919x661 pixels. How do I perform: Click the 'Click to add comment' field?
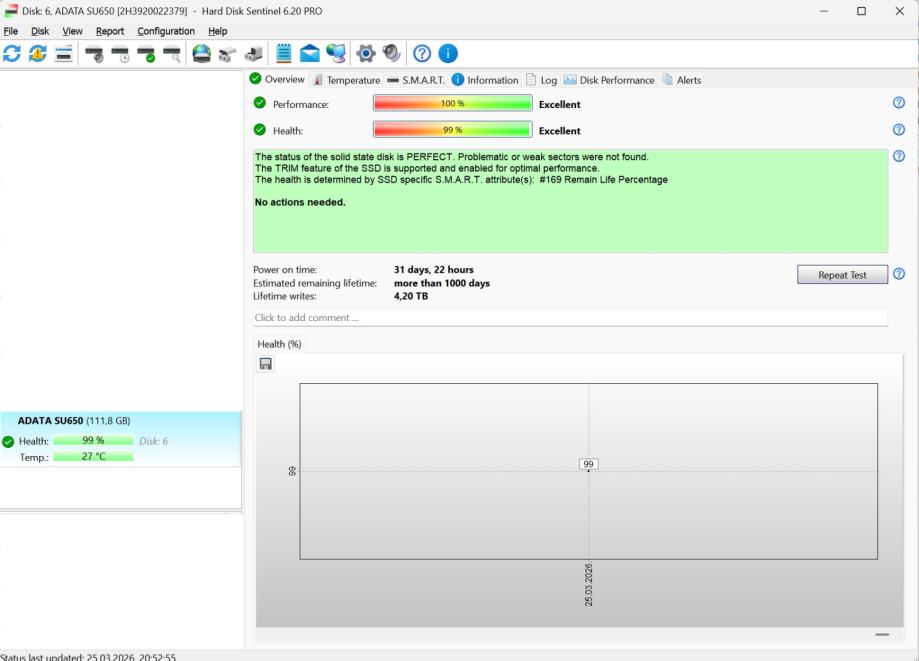570,318
